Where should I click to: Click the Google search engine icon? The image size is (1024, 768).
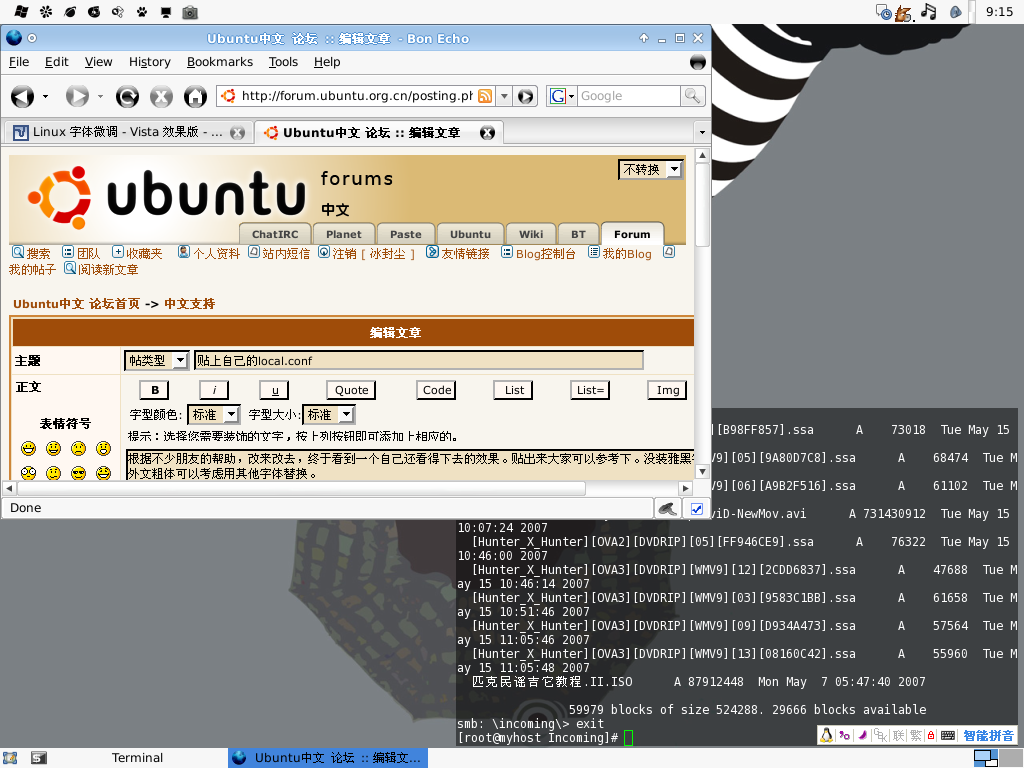pyautogui.click(x=558, y=96)
